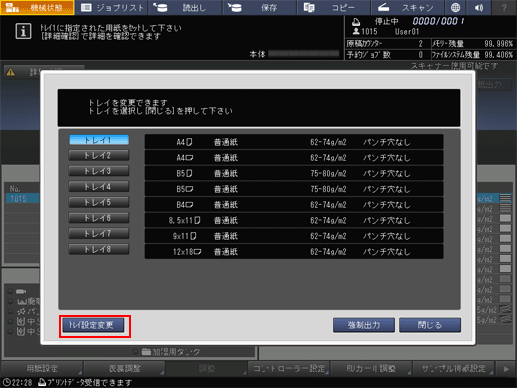Screen dimensions: 517x388
Task: Select トレイ4 tray button
Action: pos(99,187)
